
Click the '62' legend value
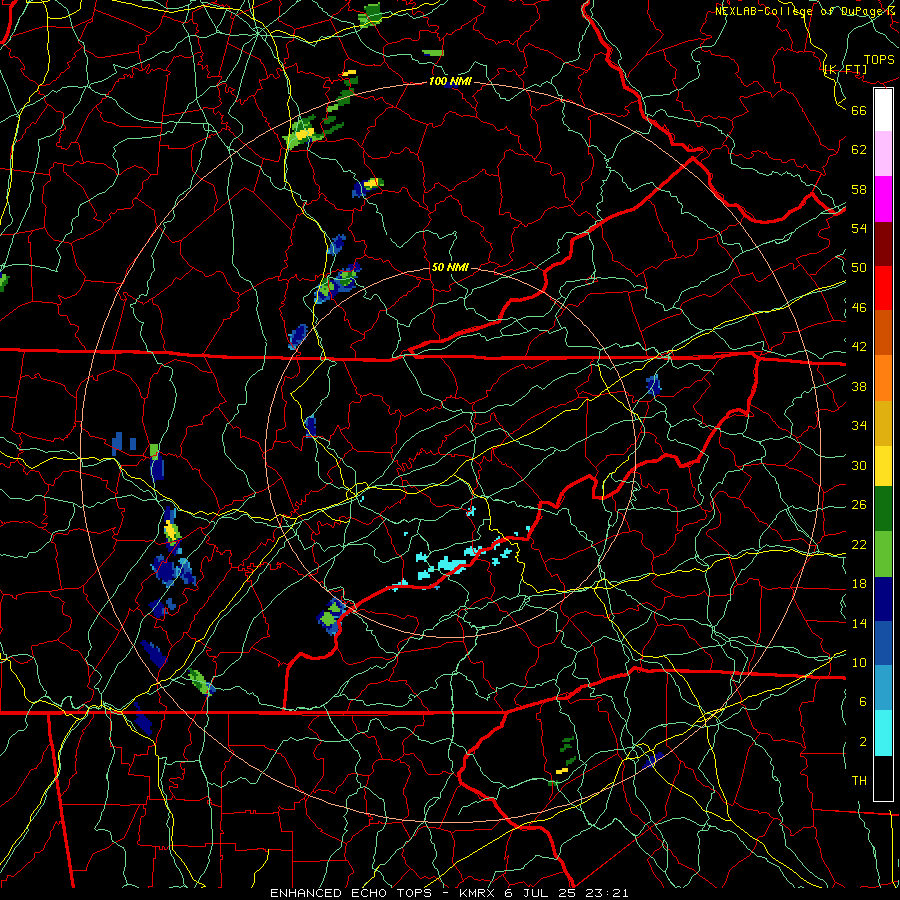click(859, 150)
